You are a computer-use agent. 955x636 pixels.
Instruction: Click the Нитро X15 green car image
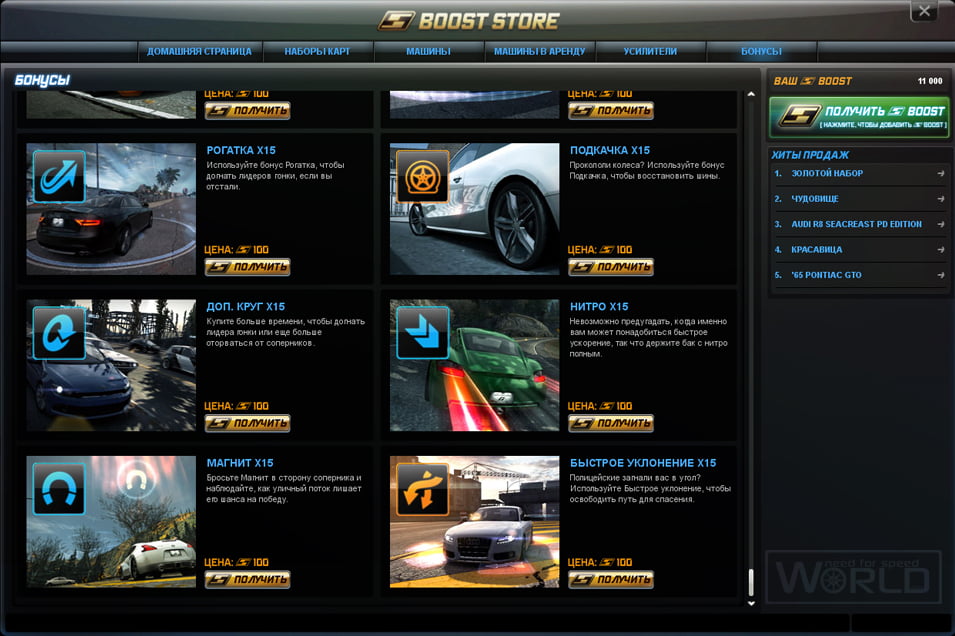click(x=474, y=366)
